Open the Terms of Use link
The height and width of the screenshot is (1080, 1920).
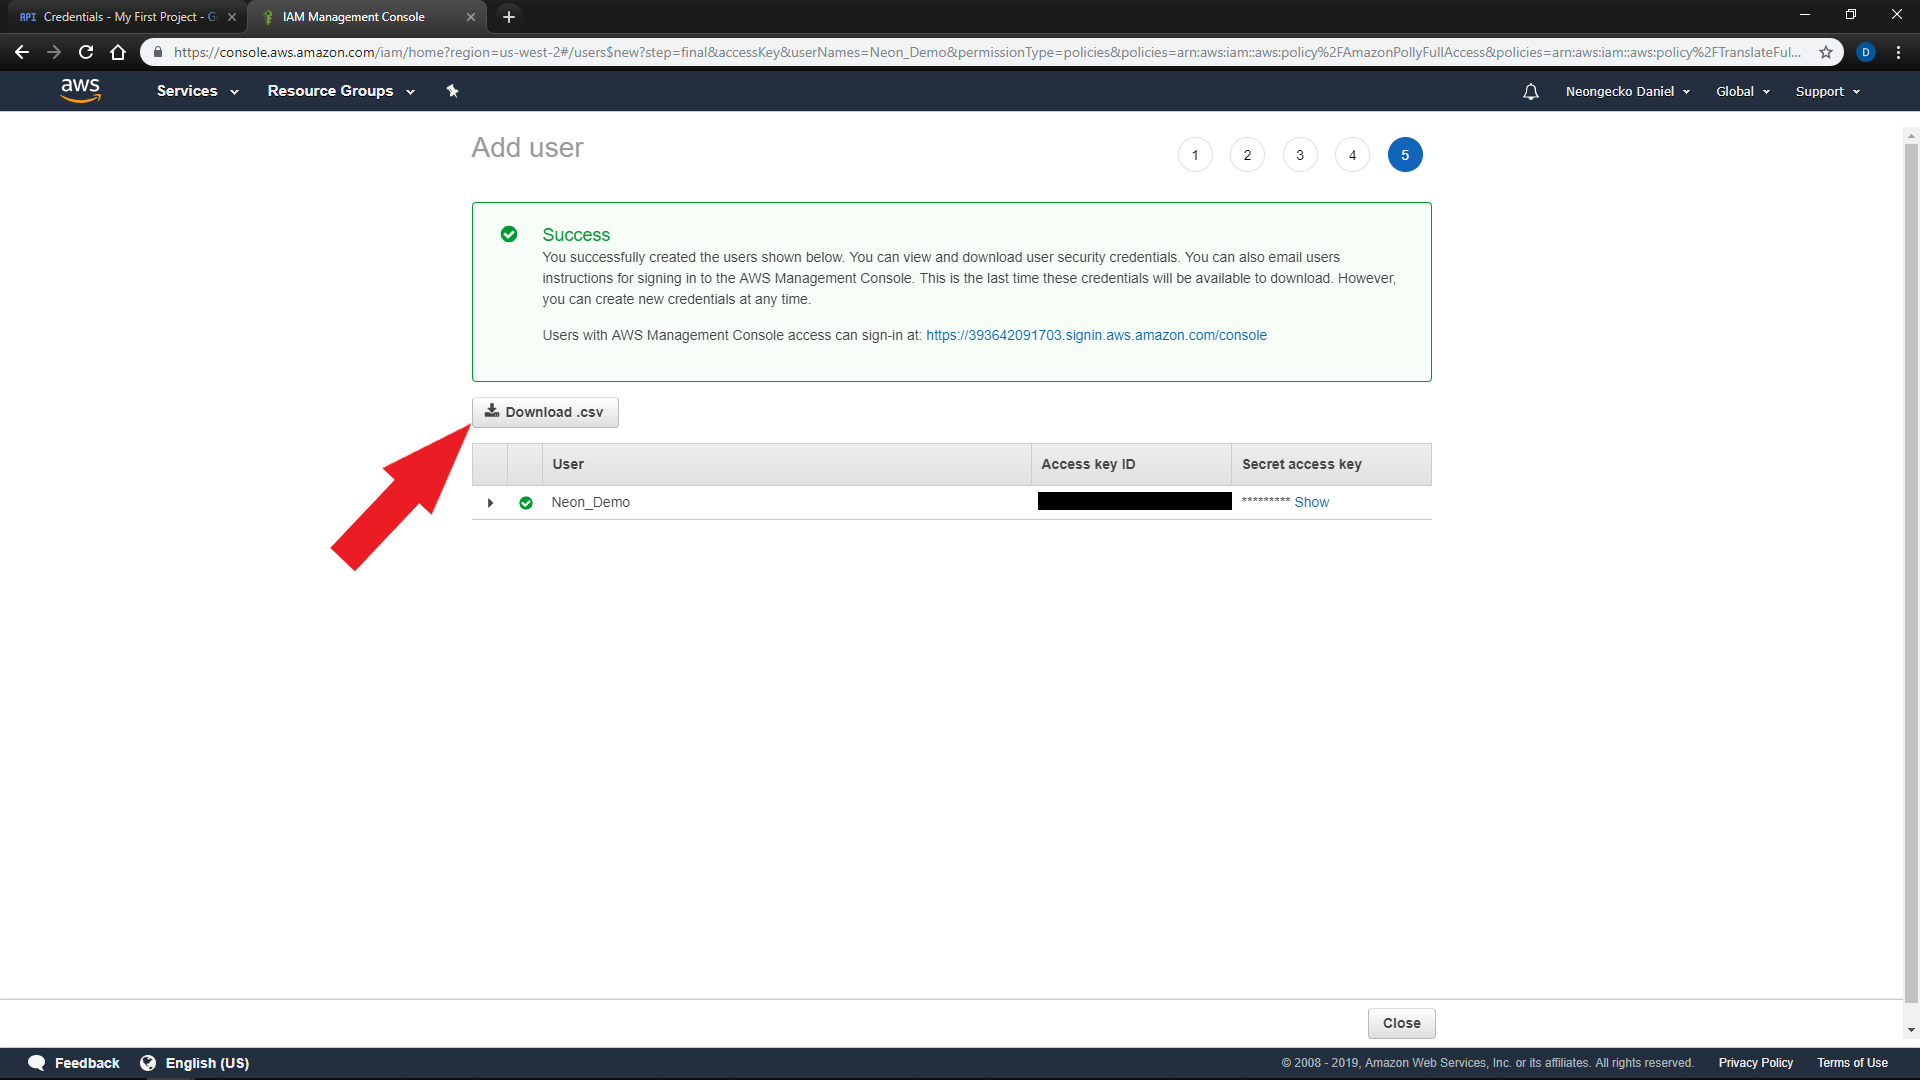(1852, 1063)
